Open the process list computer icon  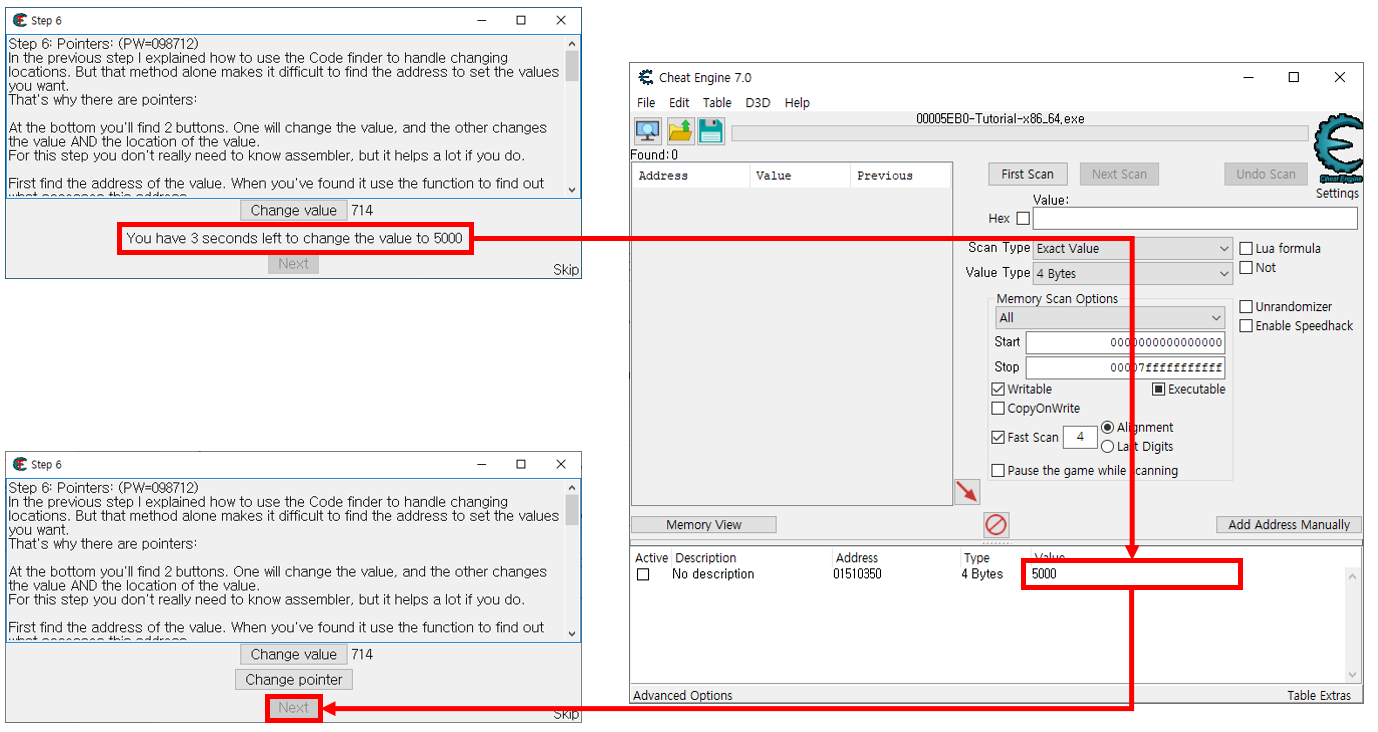[x=647, y=131]
